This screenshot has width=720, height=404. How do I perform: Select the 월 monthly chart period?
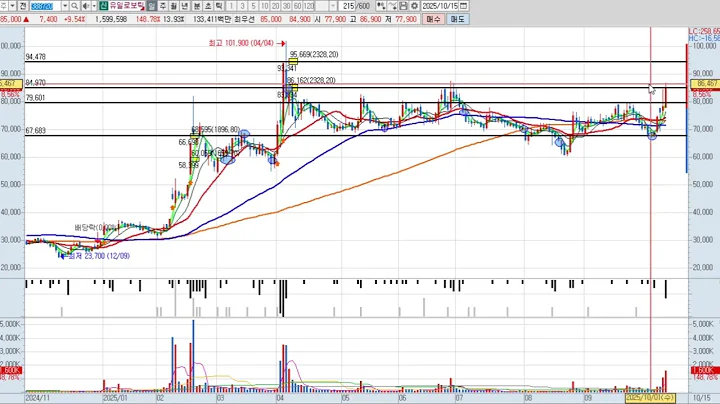tap(174, 6)
